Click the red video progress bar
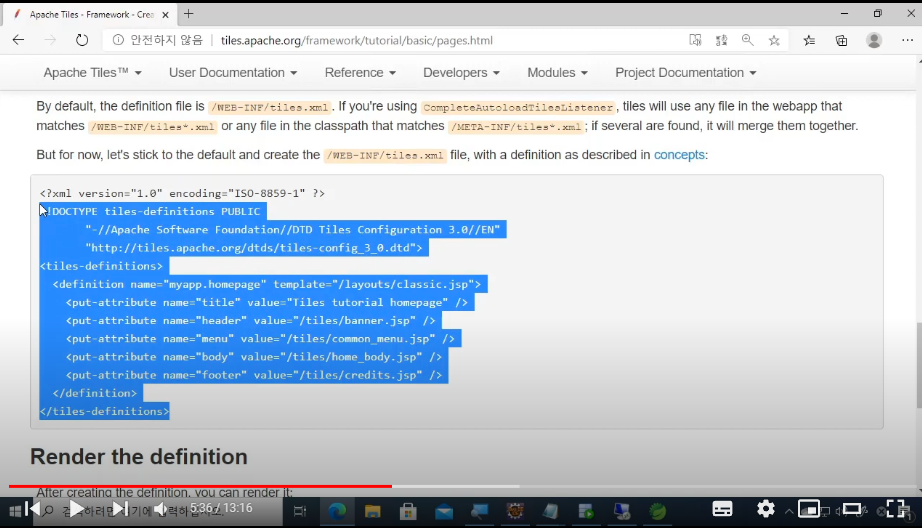 pyautogui.click(x=200, y=486)
